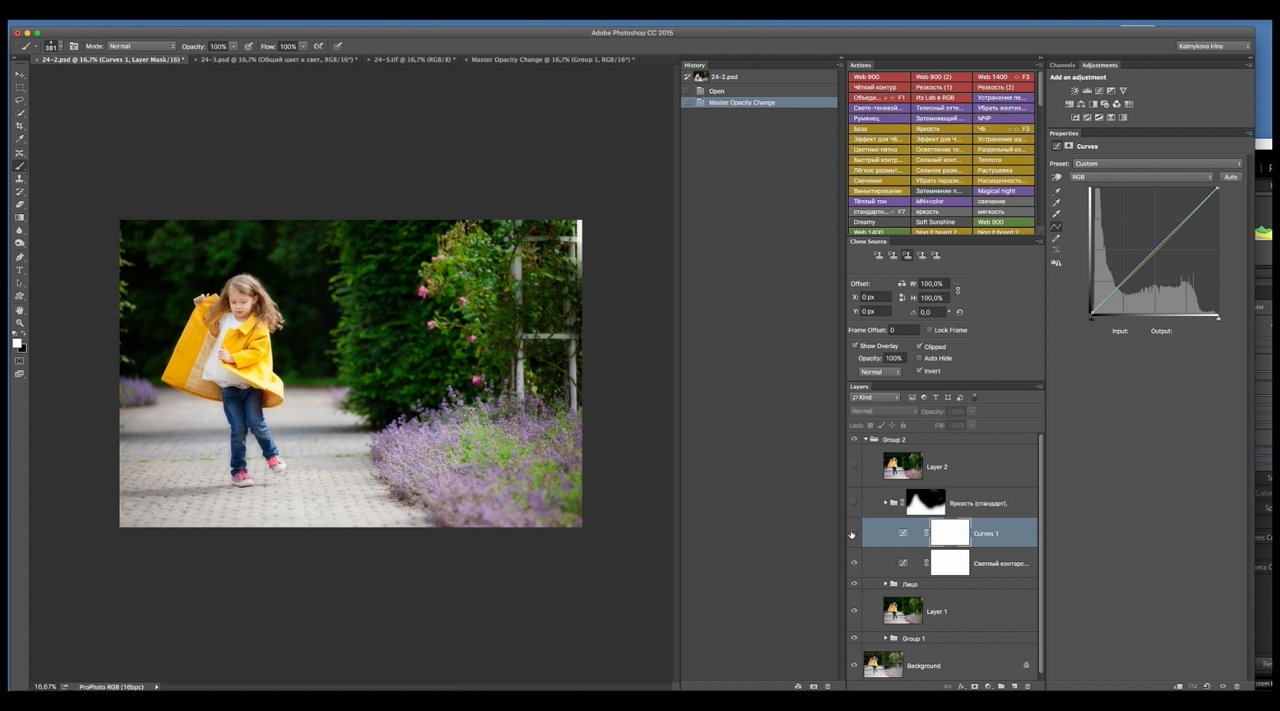Click Brightness/Contrast adjustment icon

1075,90
